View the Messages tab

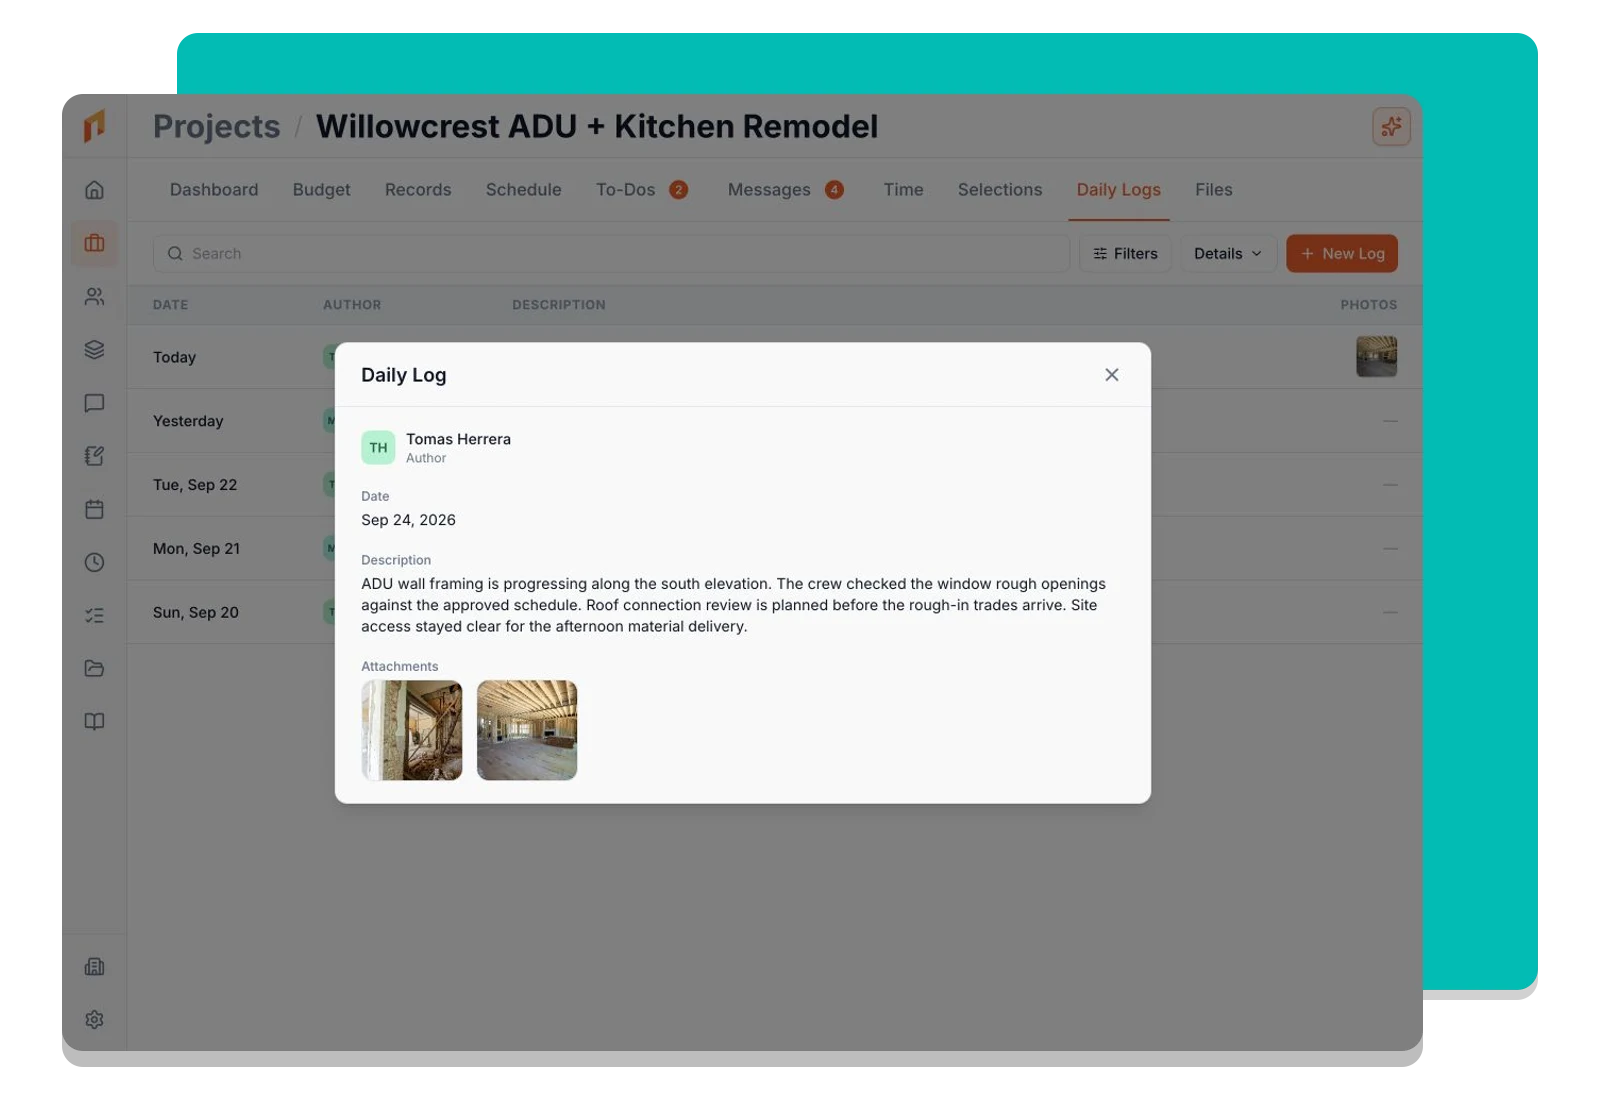(x=785, y=190)
